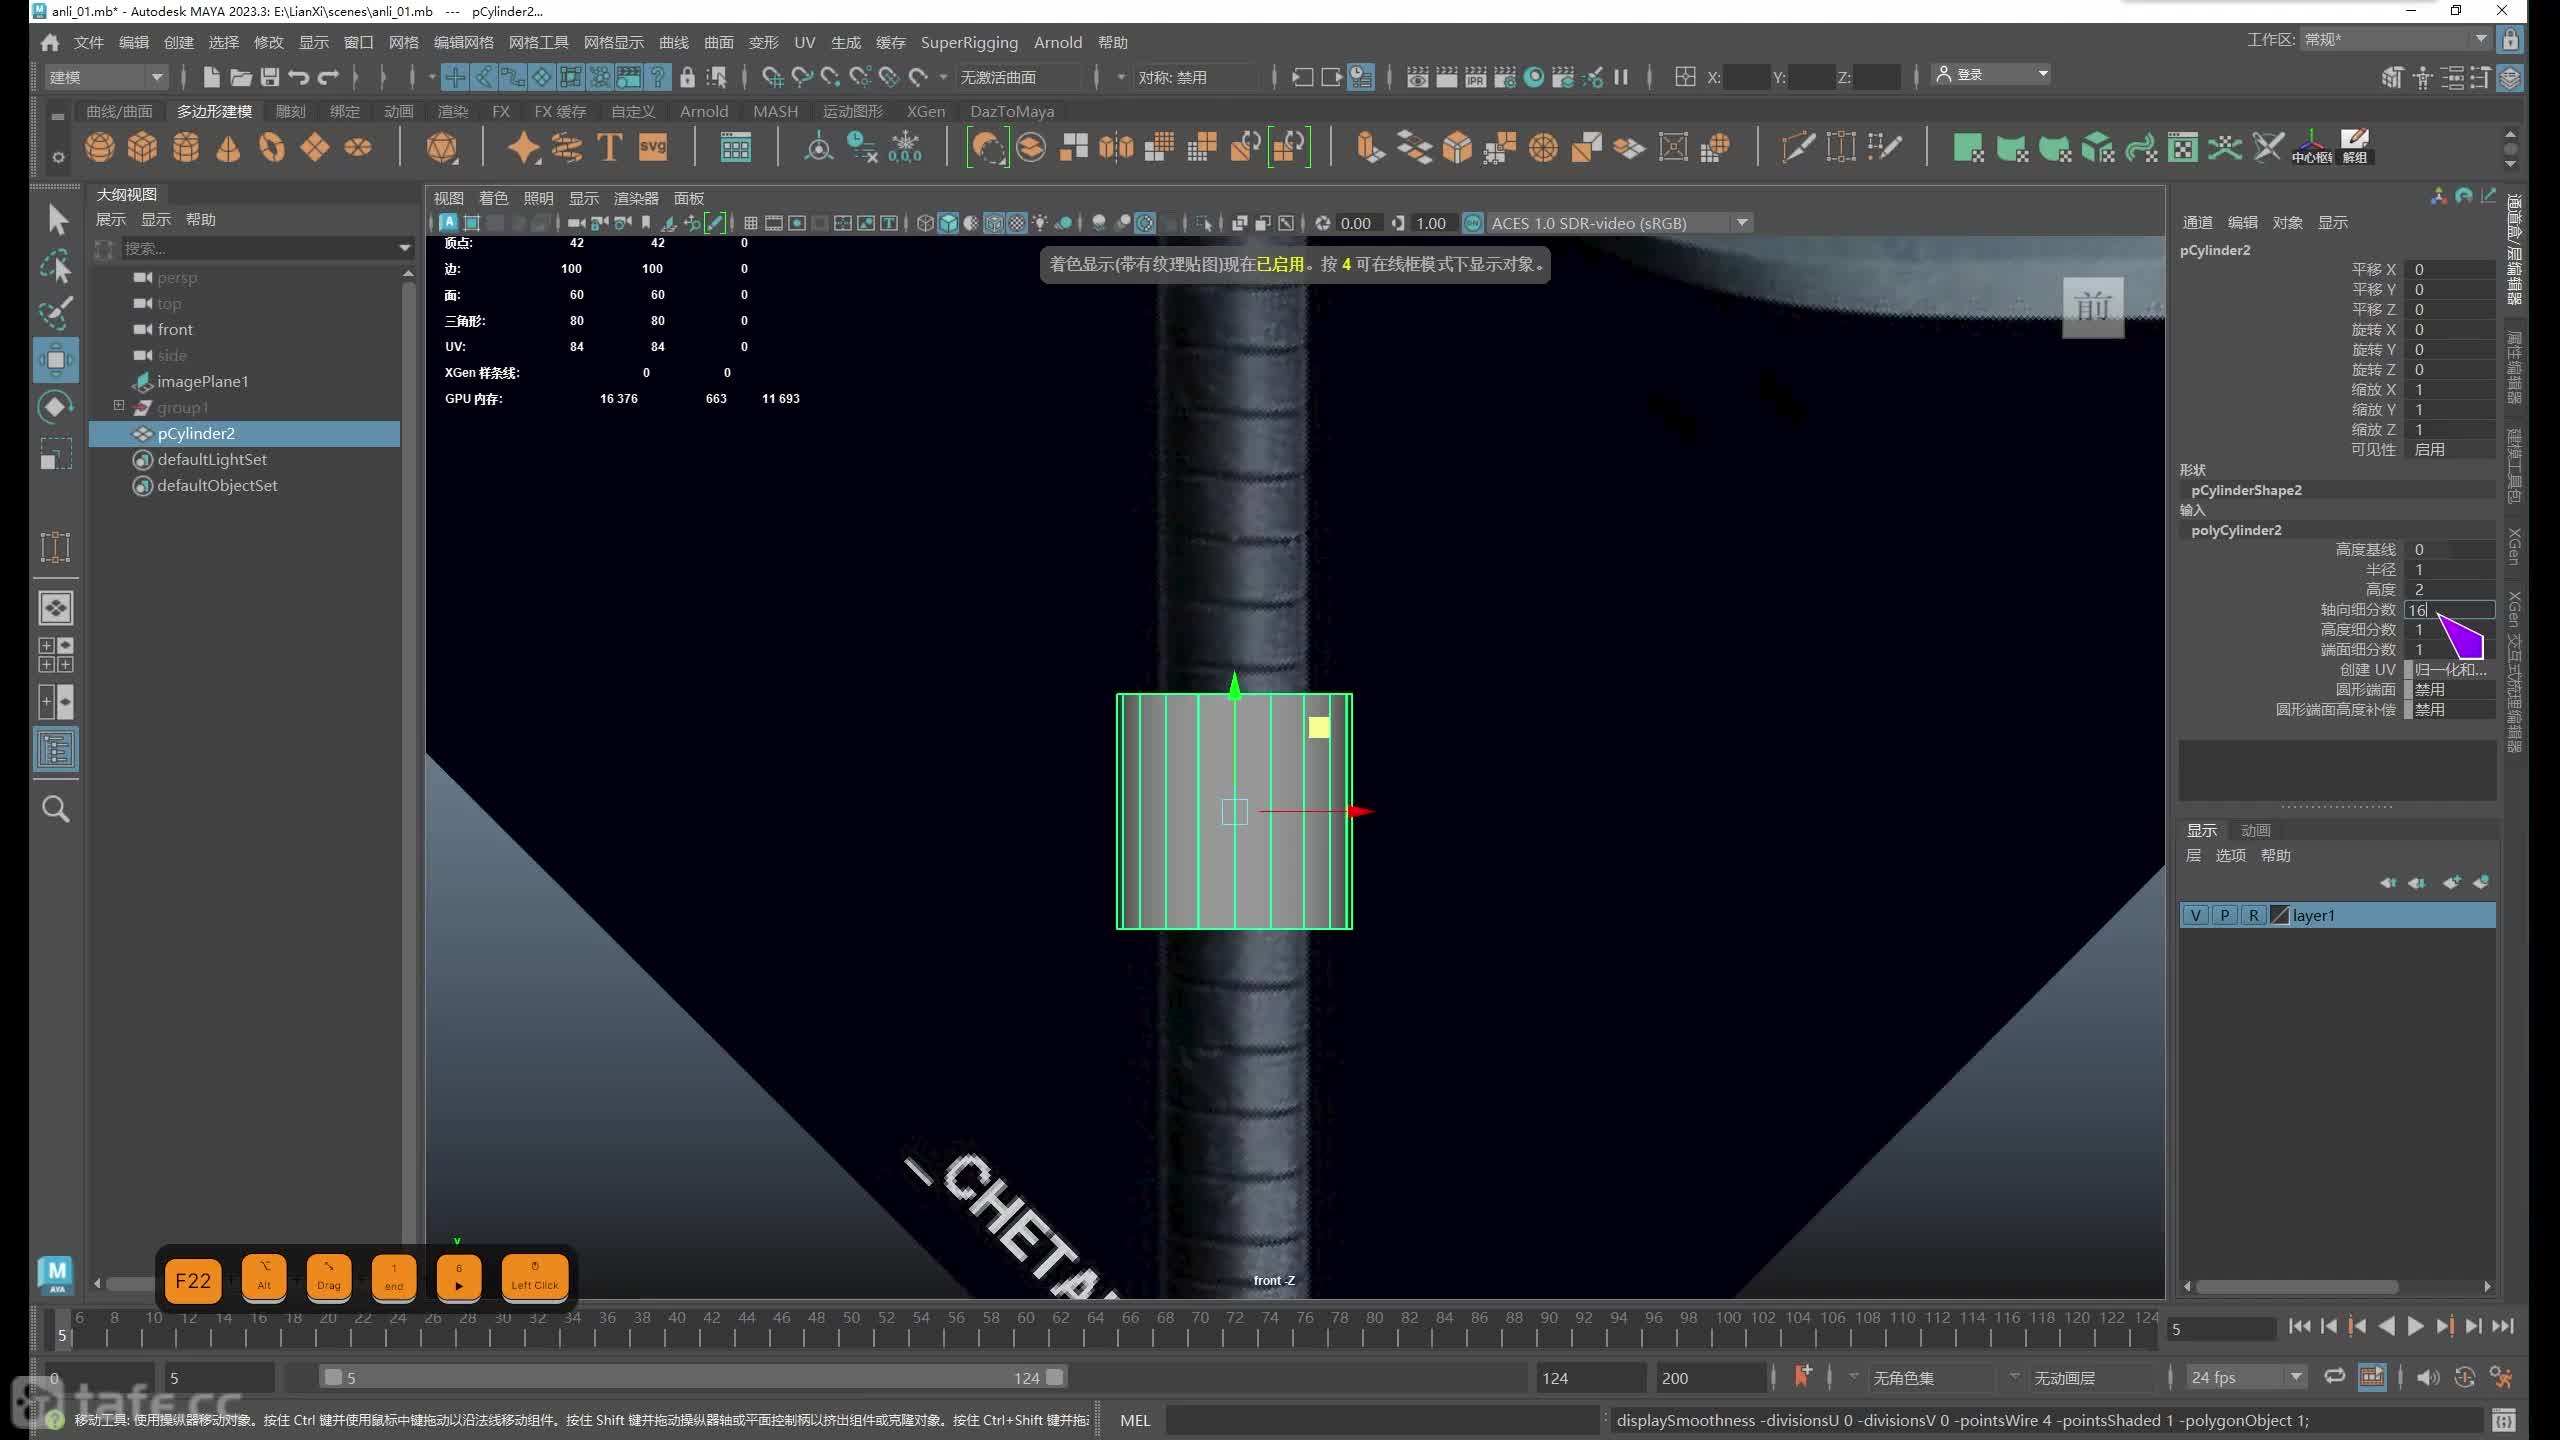Open the outliner 展示 menu
This screenshot has height=1440, width=2560.
[110, 219]
